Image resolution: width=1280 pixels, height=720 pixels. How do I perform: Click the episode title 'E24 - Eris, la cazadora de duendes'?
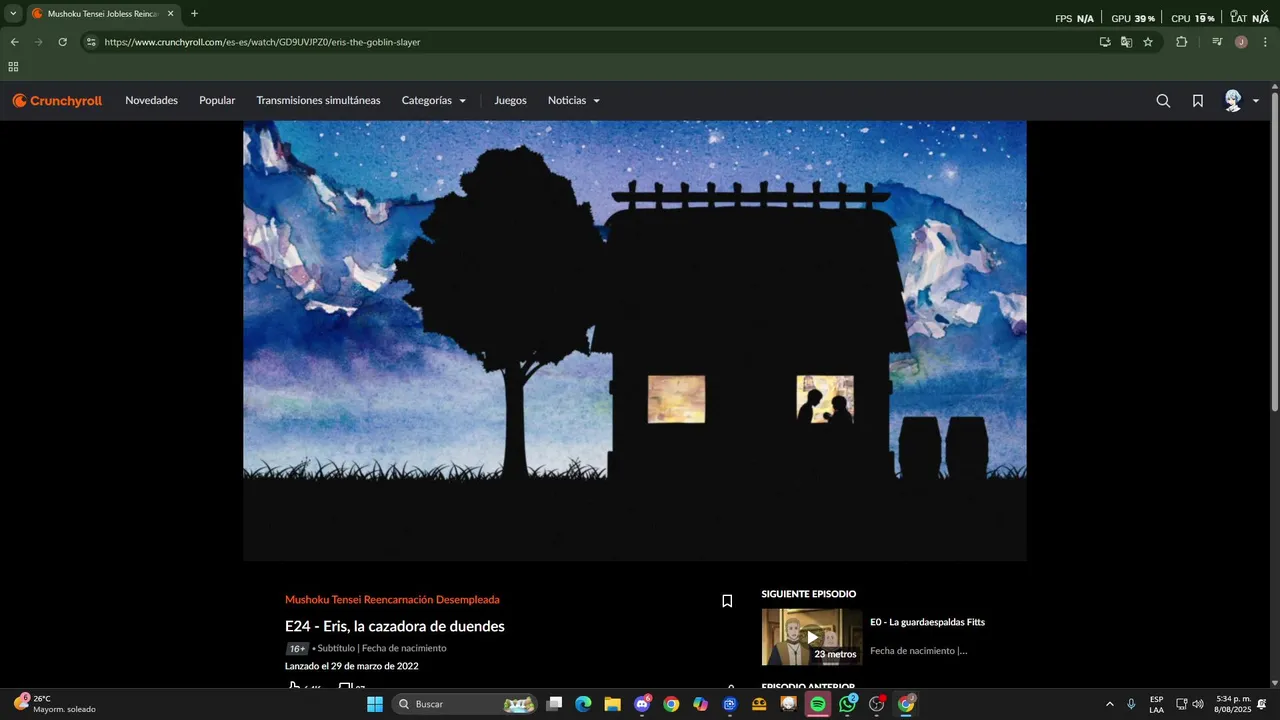pos(395,626)
